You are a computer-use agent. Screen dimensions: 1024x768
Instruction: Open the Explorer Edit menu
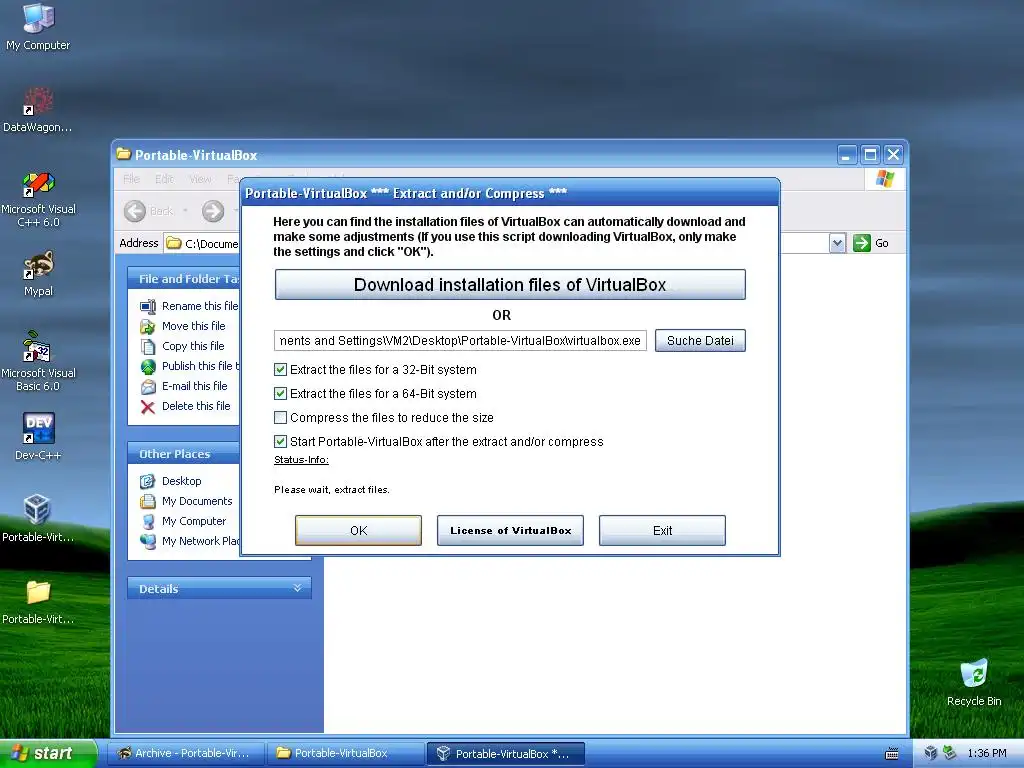[x=164, y=179]
